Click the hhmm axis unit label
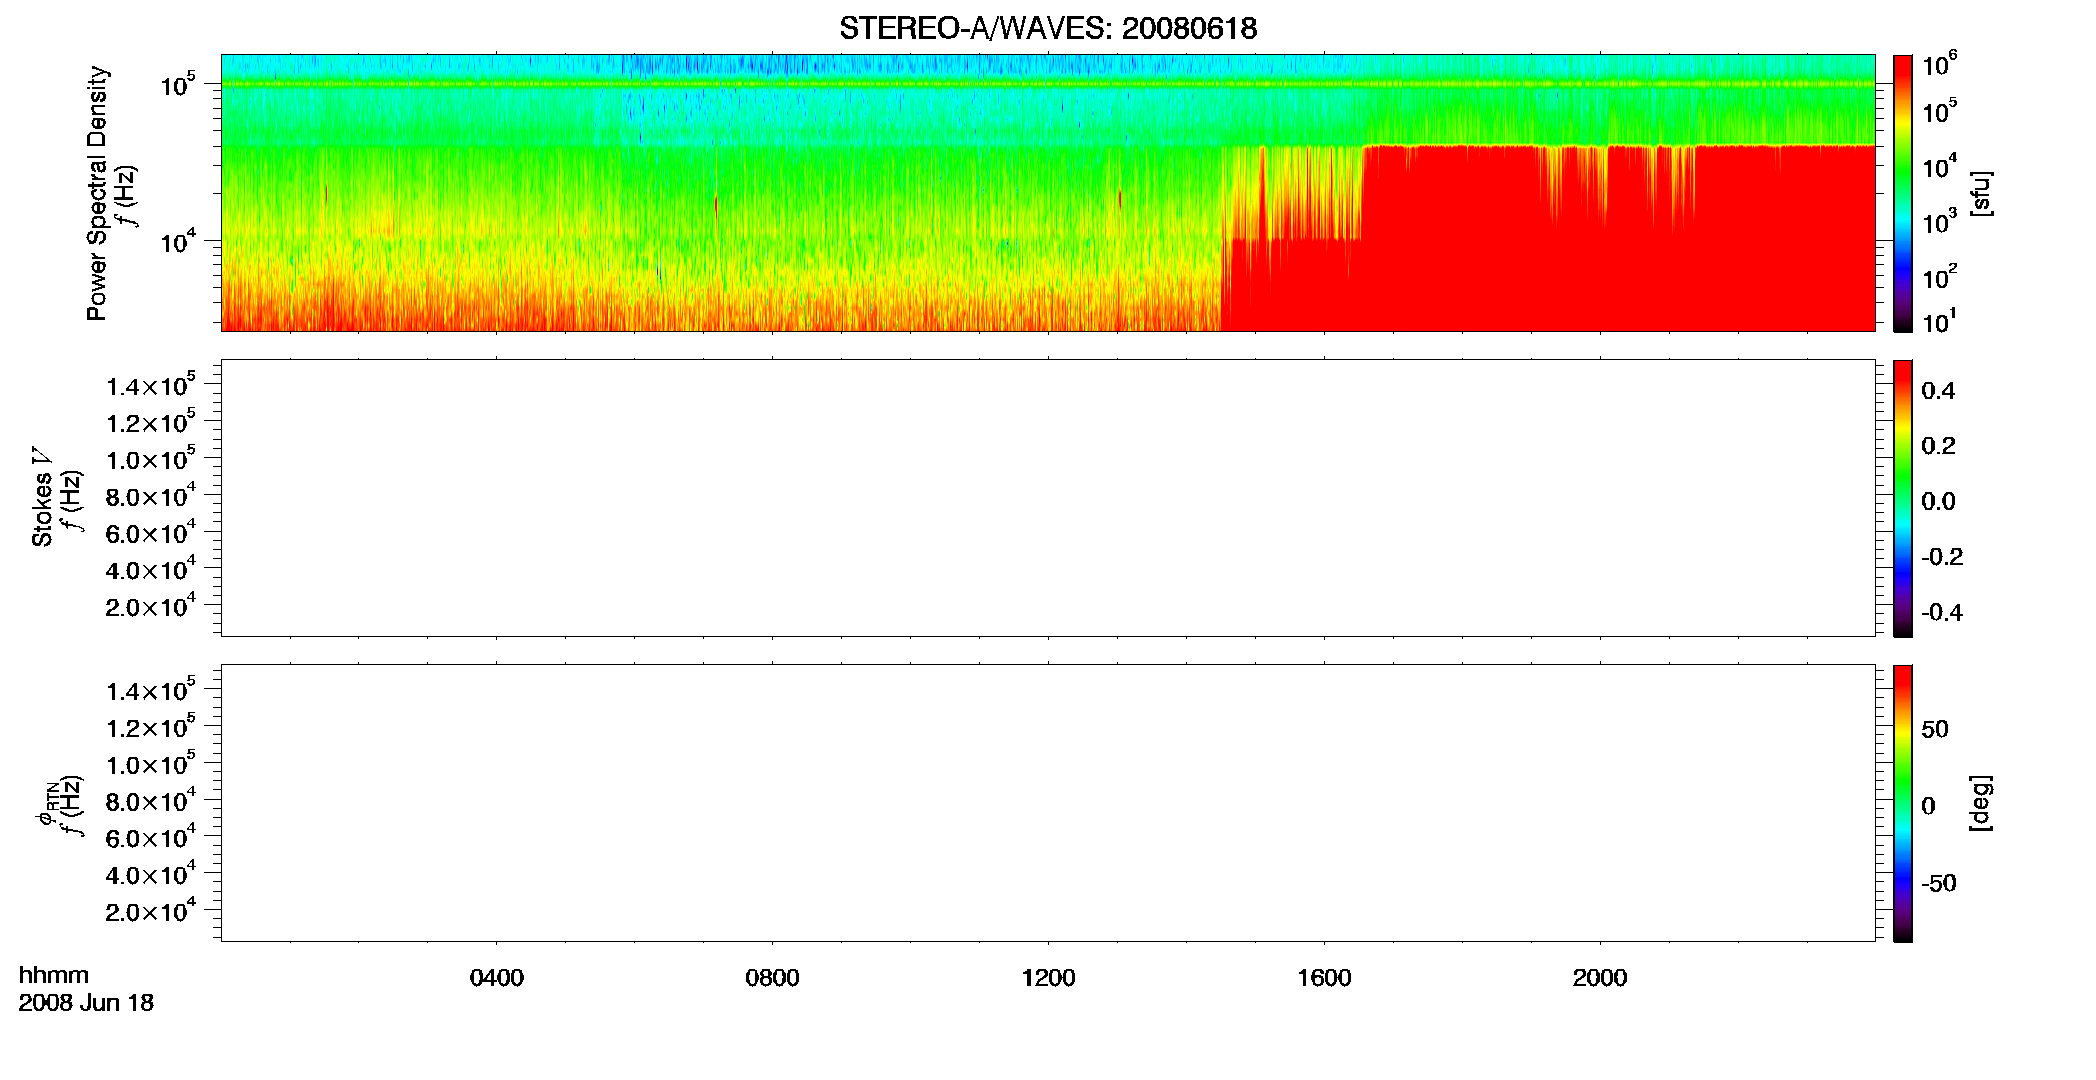Viewport: 2096px width, 1080px height. coord(54,975)
